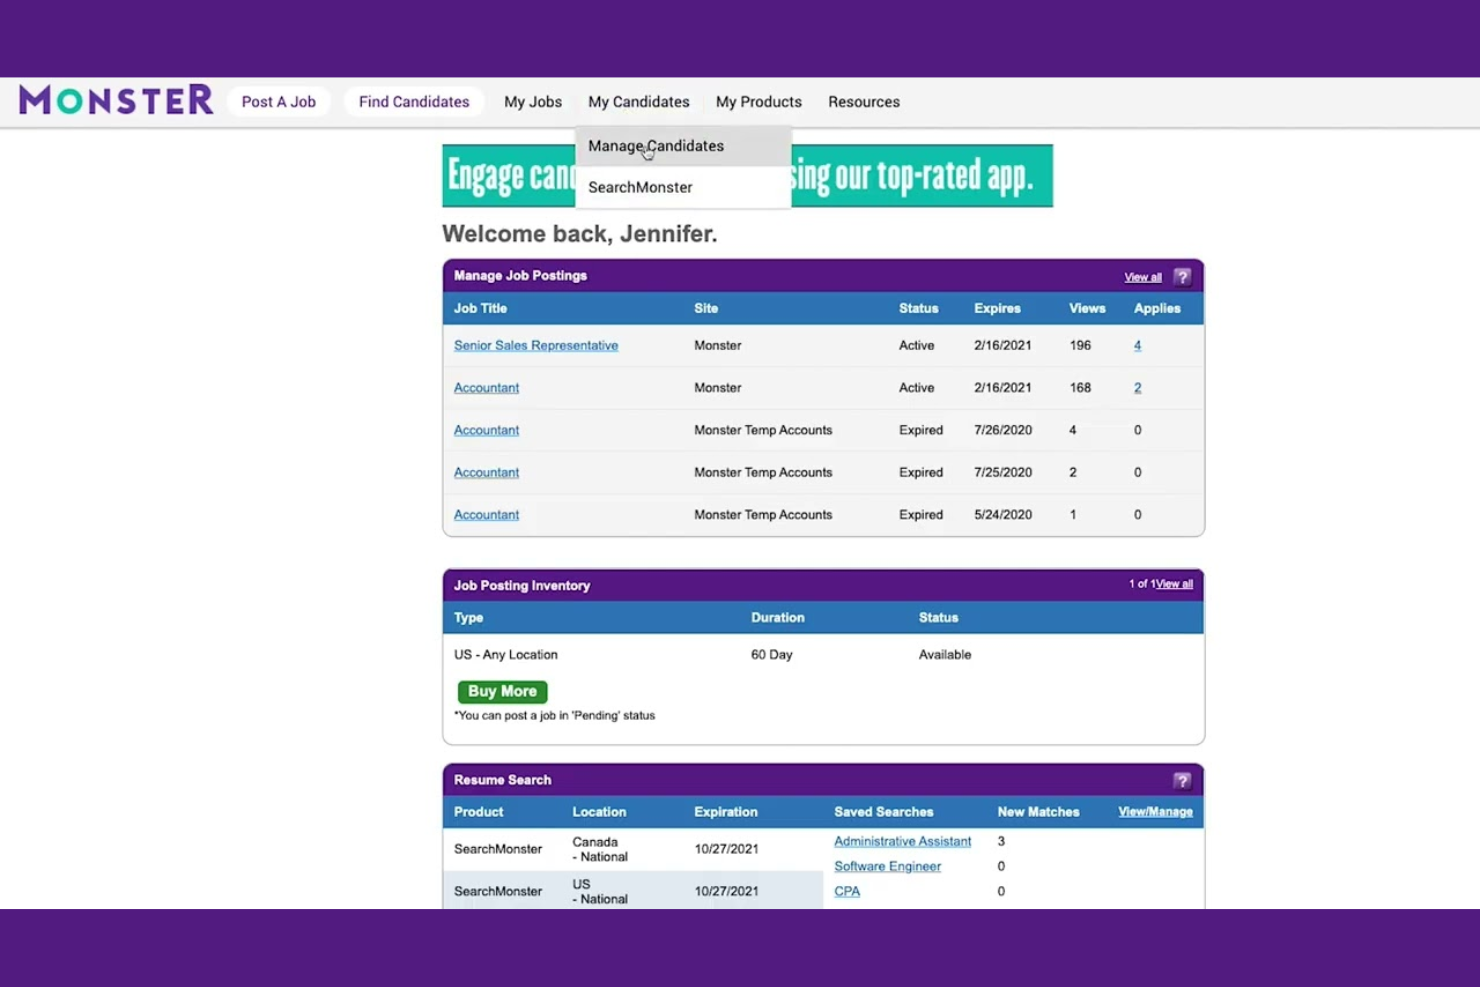This screenshot has width=1480, height=987.
Task: Open the My Products menu
Action: tap(759, 102)
